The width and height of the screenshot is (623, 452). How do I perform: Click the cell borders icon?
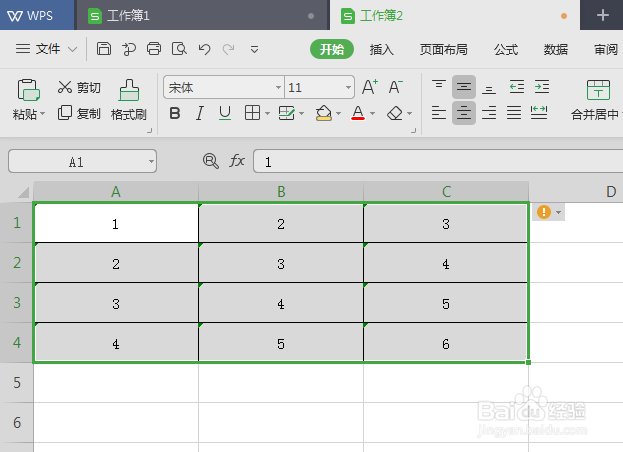click(253, 113)
